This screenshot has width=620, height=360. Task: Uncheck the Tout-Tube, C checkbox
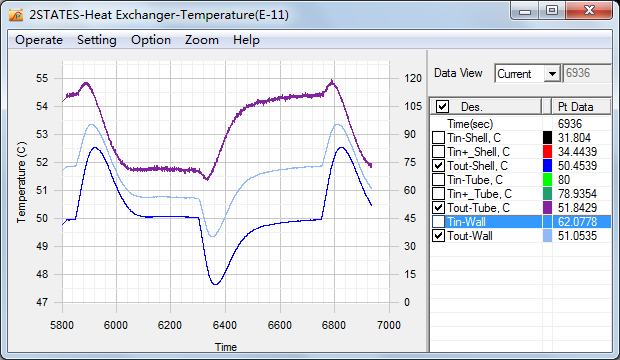click(438, 208)
